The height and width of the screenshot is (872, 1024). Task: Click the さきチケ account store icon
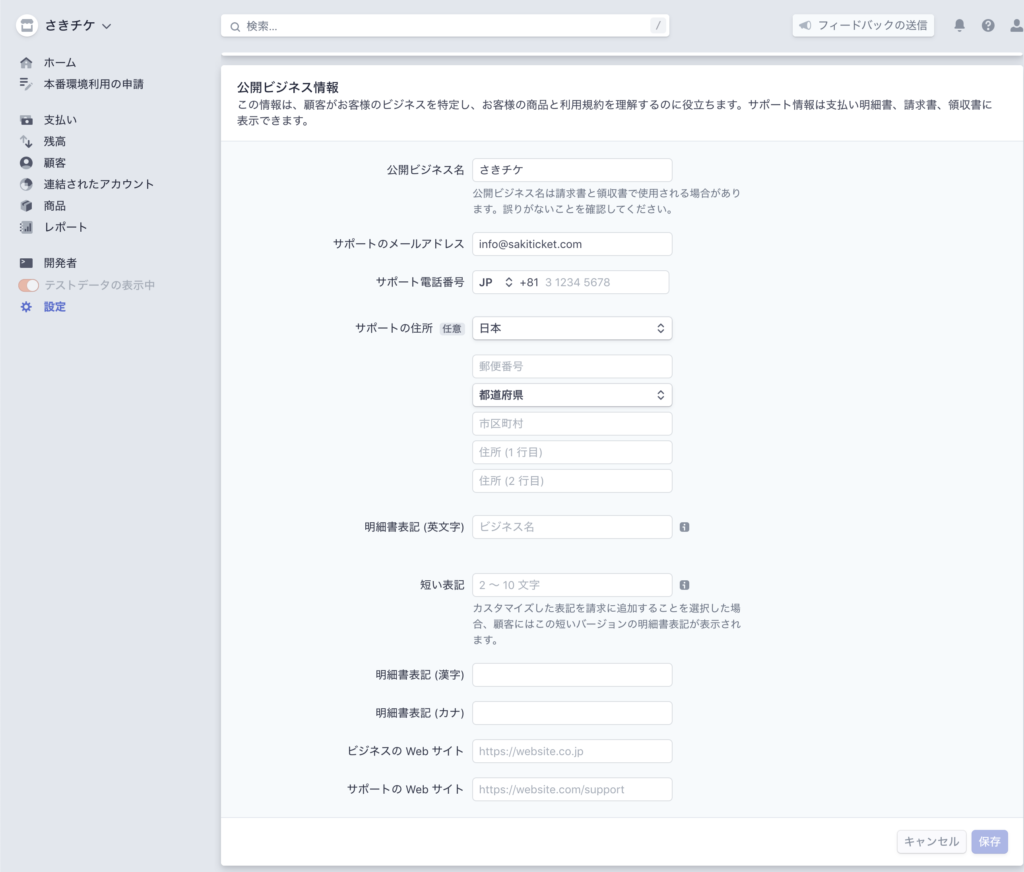point(27,25)
